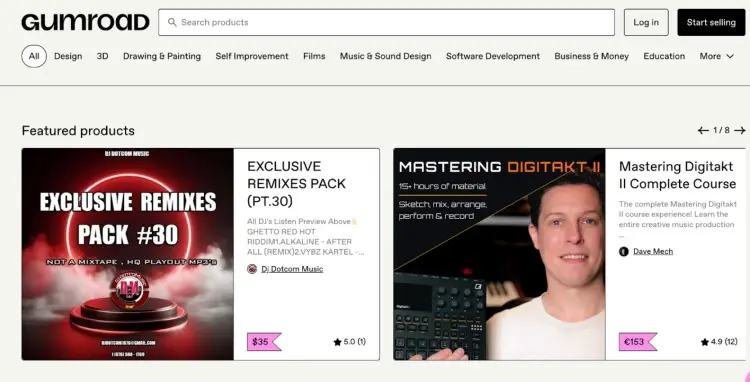
Task: Click the 'All DJ's Listen Preview Above' description
Action: (x=306, y=237)
